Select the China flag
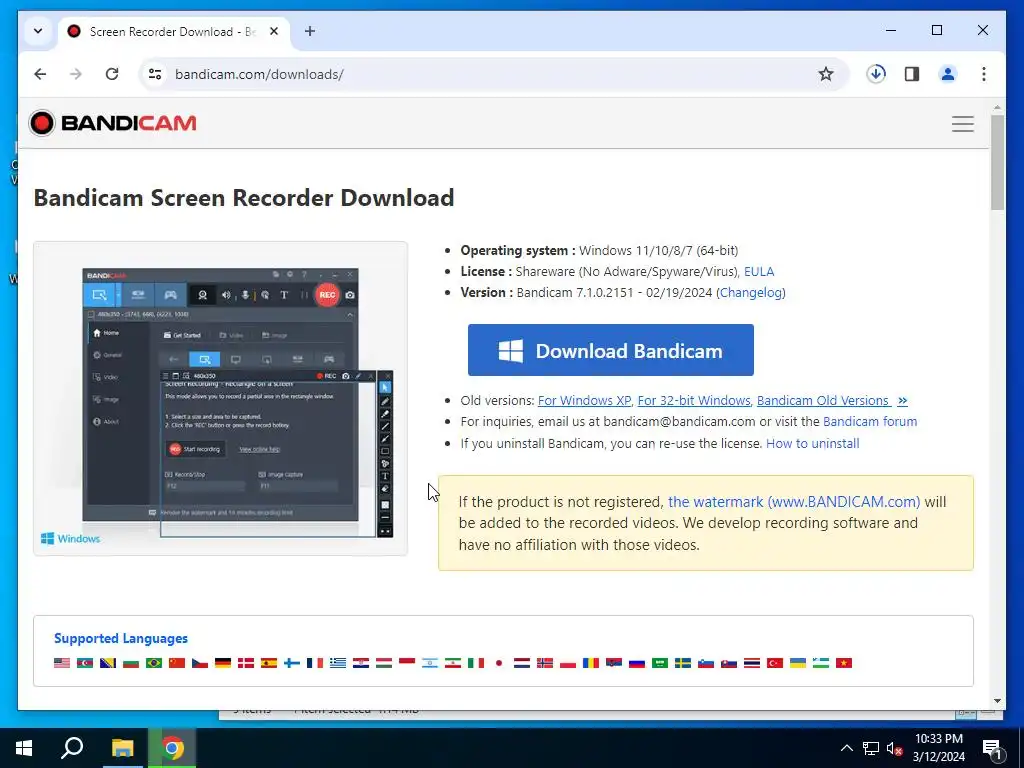1024x768 pixels. point(177,663)
